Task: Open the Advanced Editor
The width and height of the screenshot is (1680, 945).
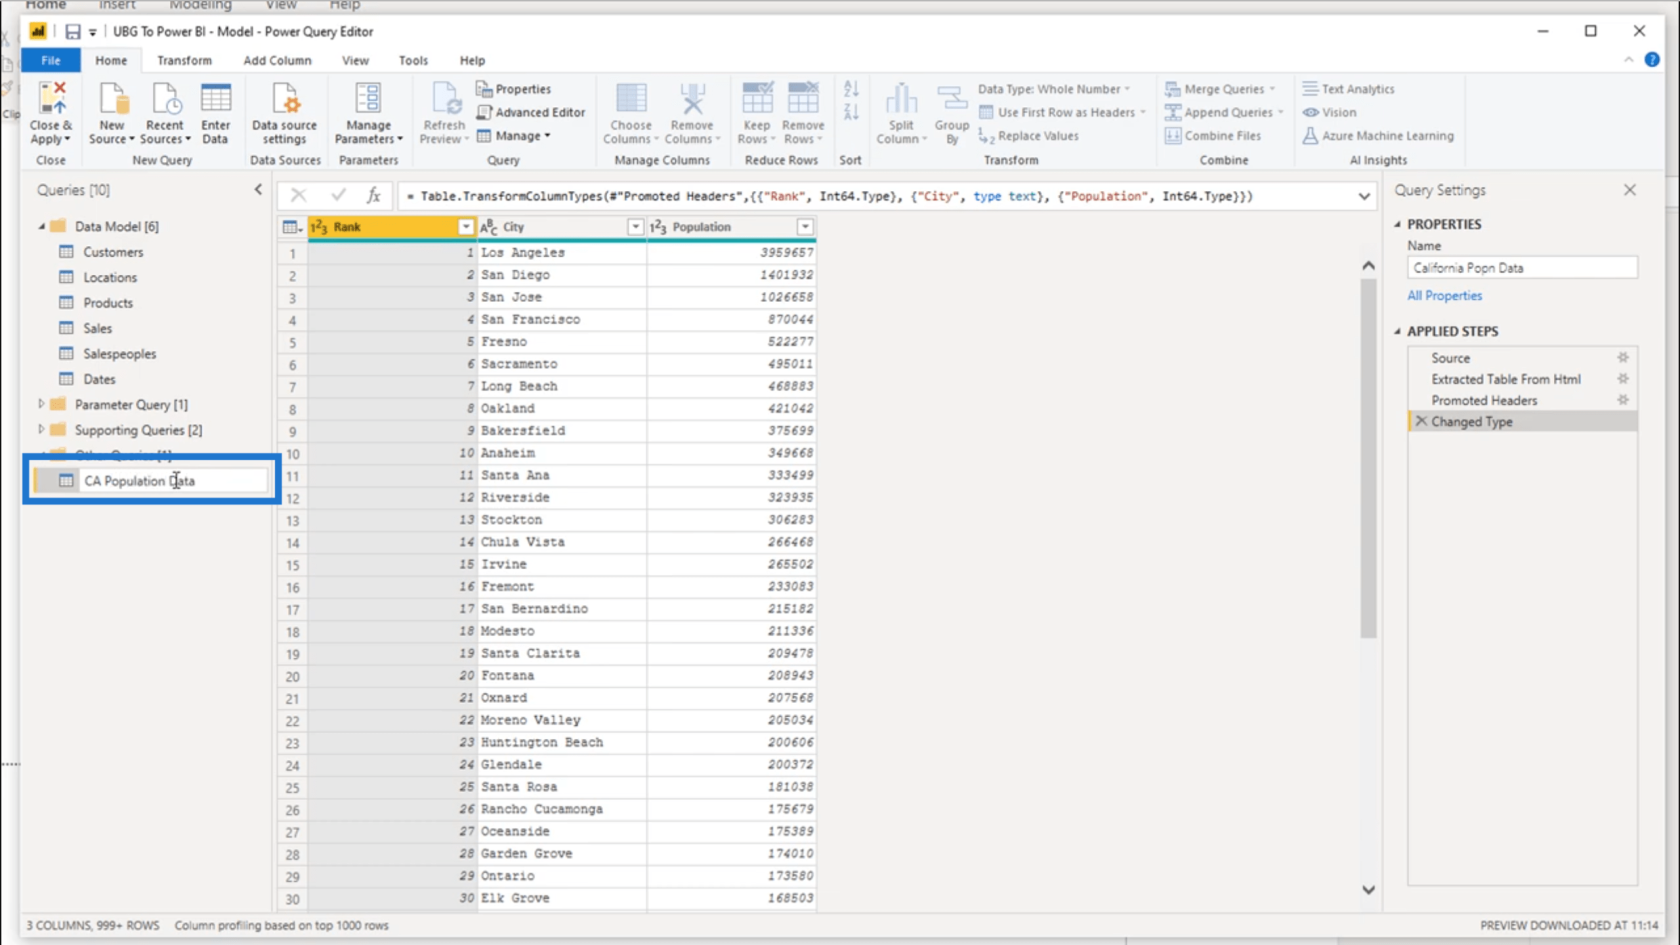Action: click(x=531, y=112)
